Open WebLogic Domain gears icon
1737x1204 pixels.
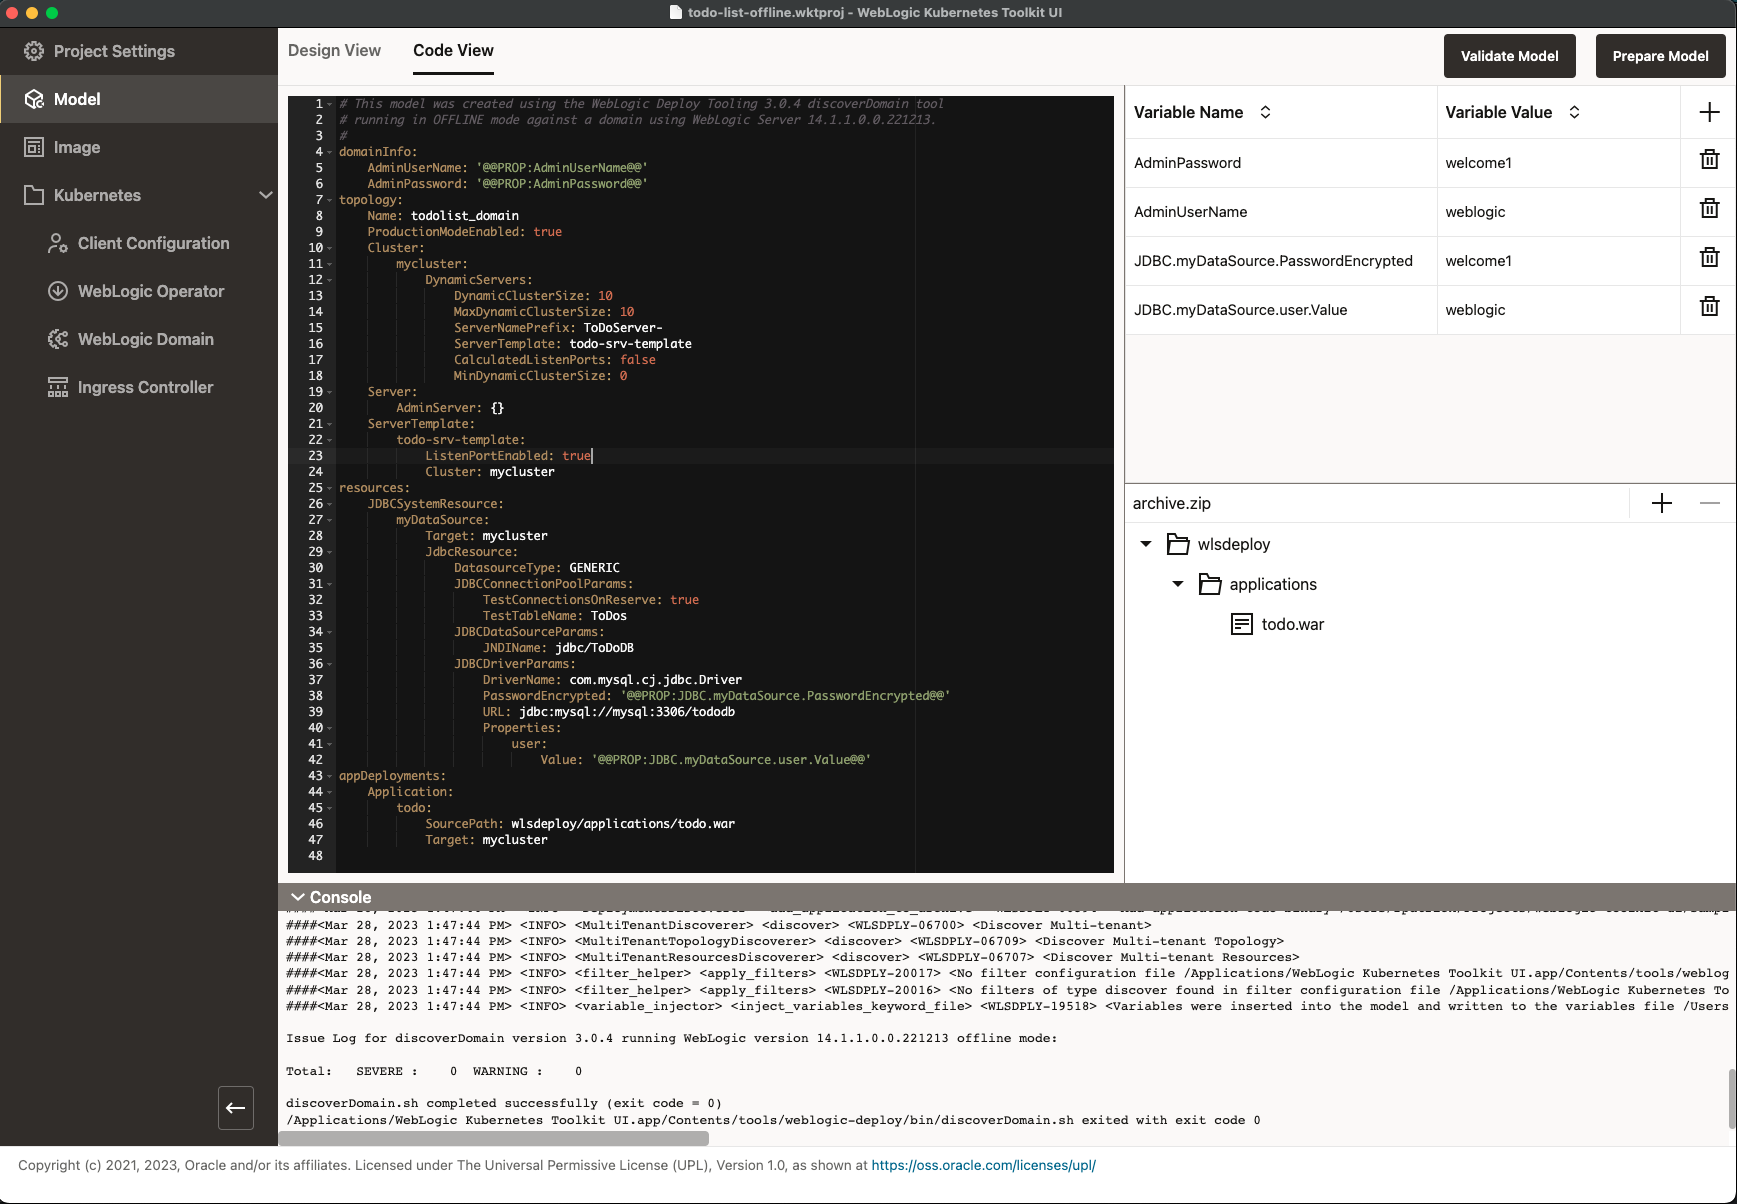pyautogui.click(x=58, y=339)
